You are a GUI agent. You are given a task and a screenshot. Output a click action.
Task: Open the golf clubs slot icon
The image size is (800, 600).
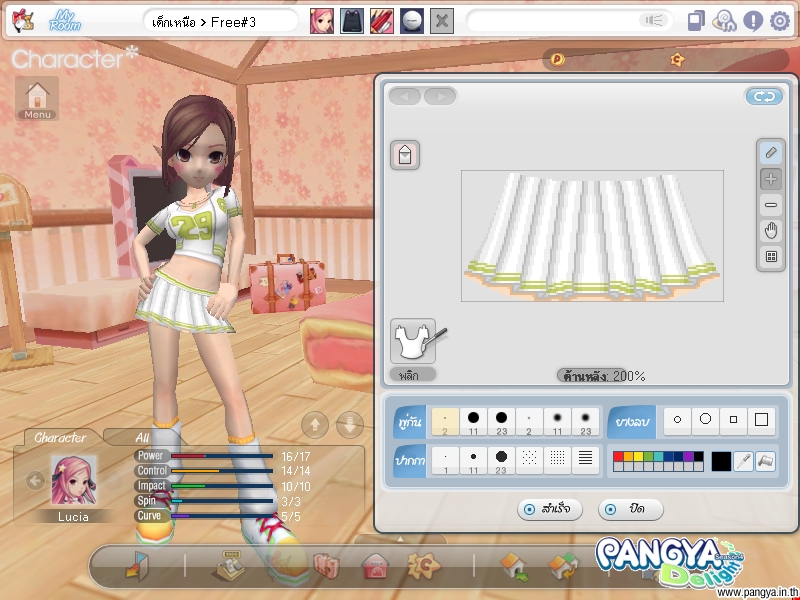click(382, 21)
